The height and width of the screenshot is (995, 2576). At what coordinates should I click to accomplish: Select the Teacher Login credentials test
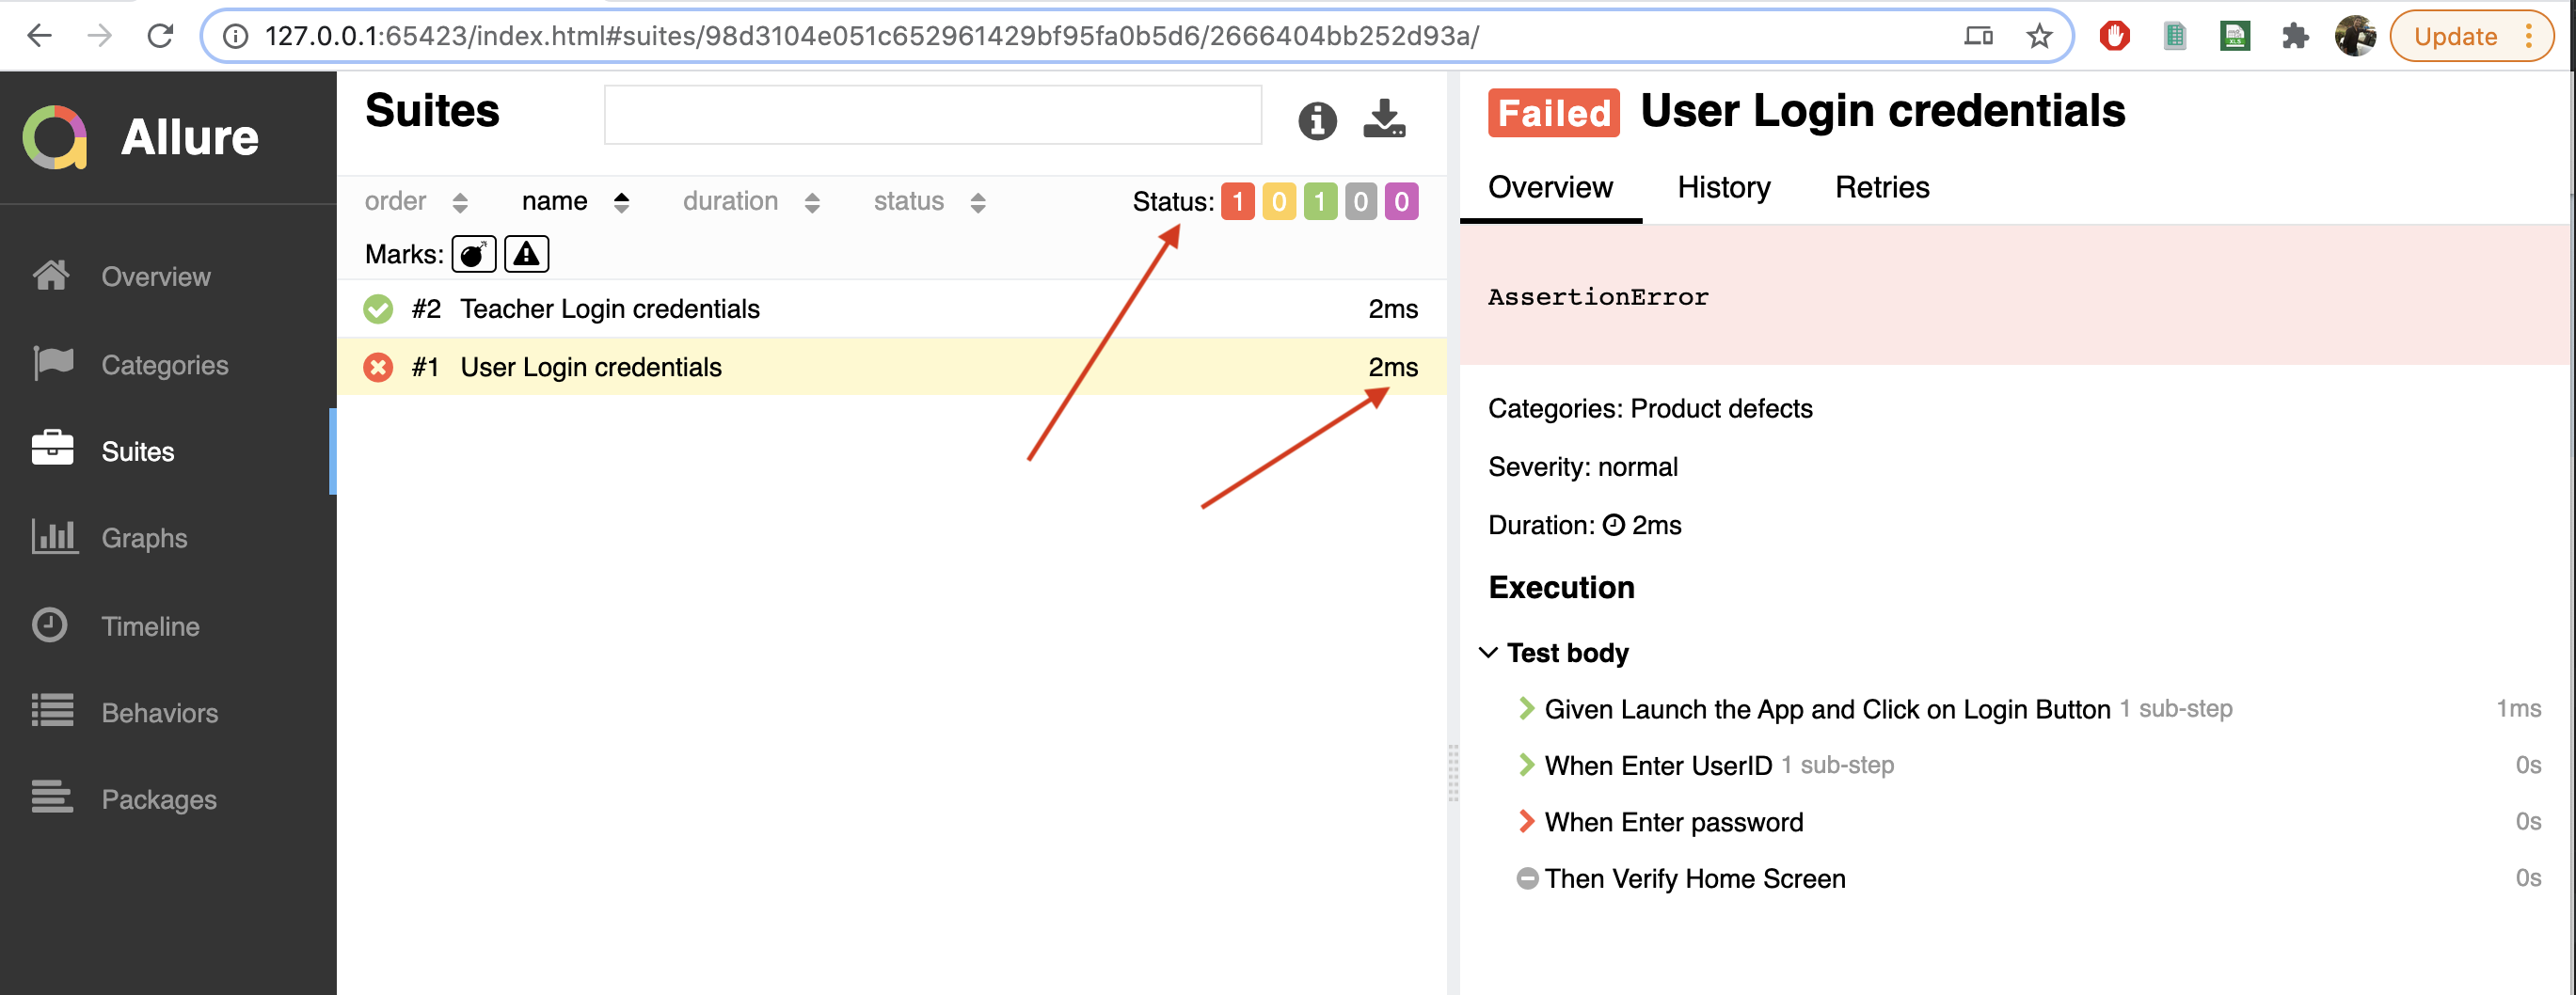click(609, 308)
